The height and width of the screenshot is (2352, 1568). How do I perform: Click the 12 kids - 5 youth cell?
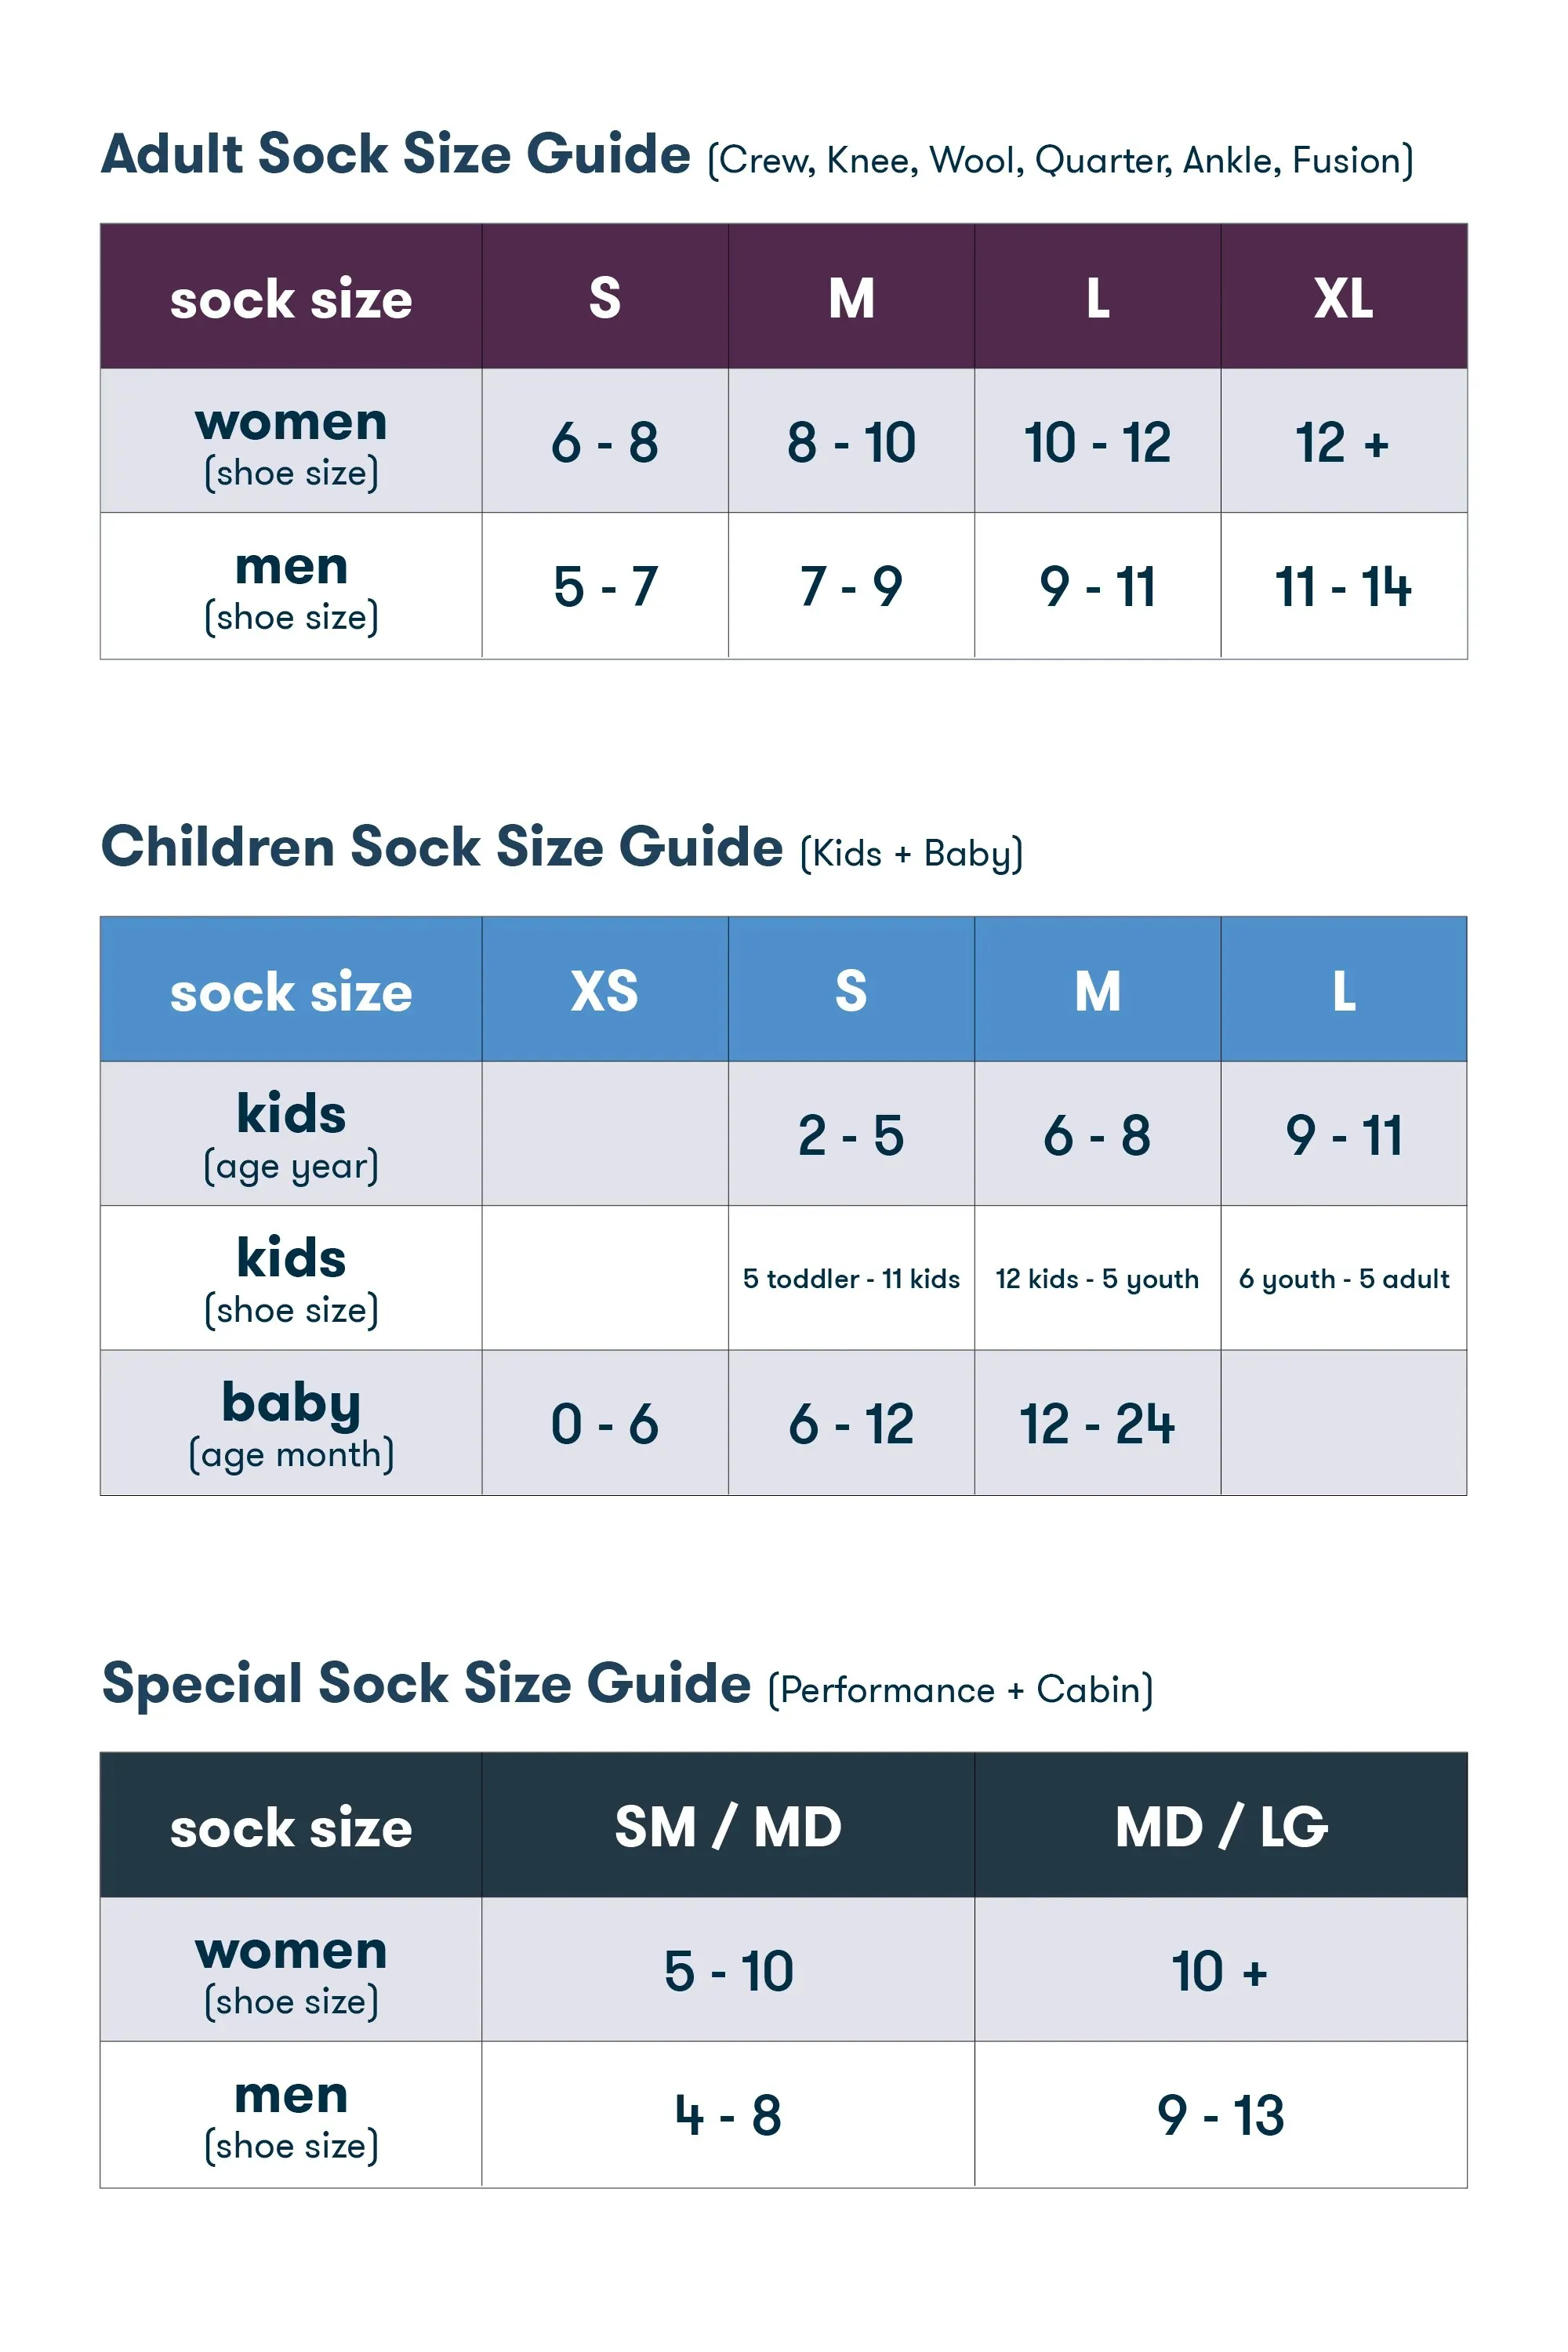point(1097,1279)
